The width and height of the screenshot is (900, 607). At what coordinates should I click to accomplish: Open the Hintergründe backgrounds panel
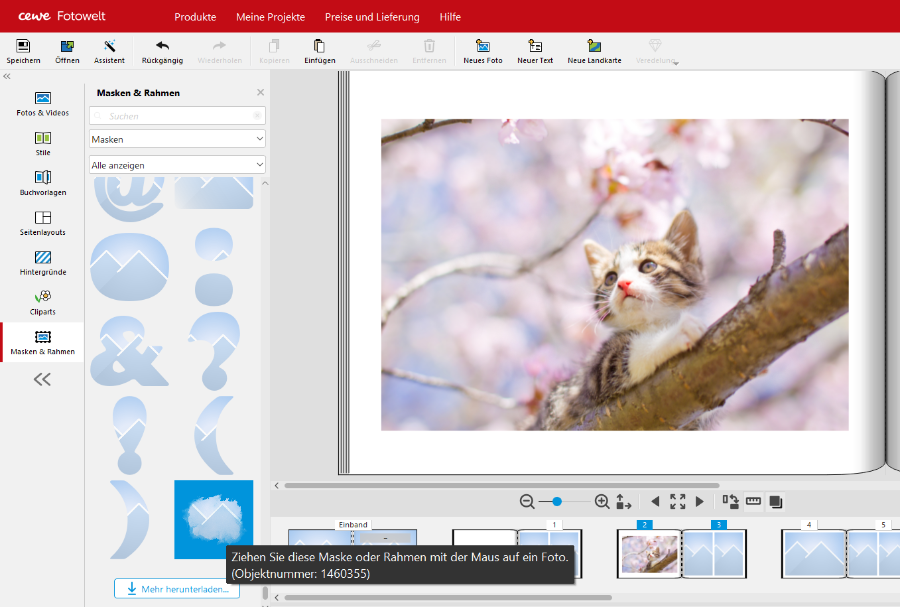coord(42,263)
